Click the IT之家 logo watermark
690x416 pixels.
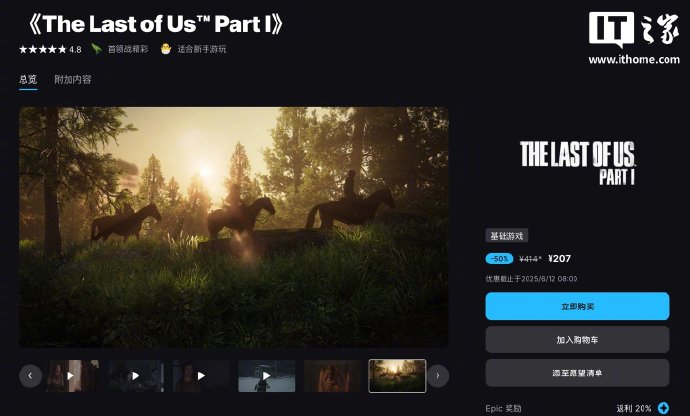coord(634,38)
